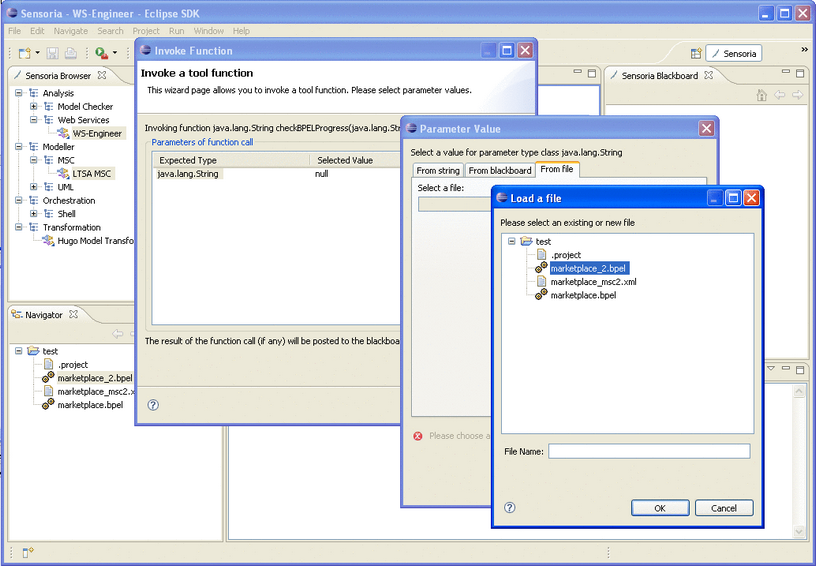Open the External Tools dropdown arrow
This screenshot has height=566, width=816.
point(115,53)
